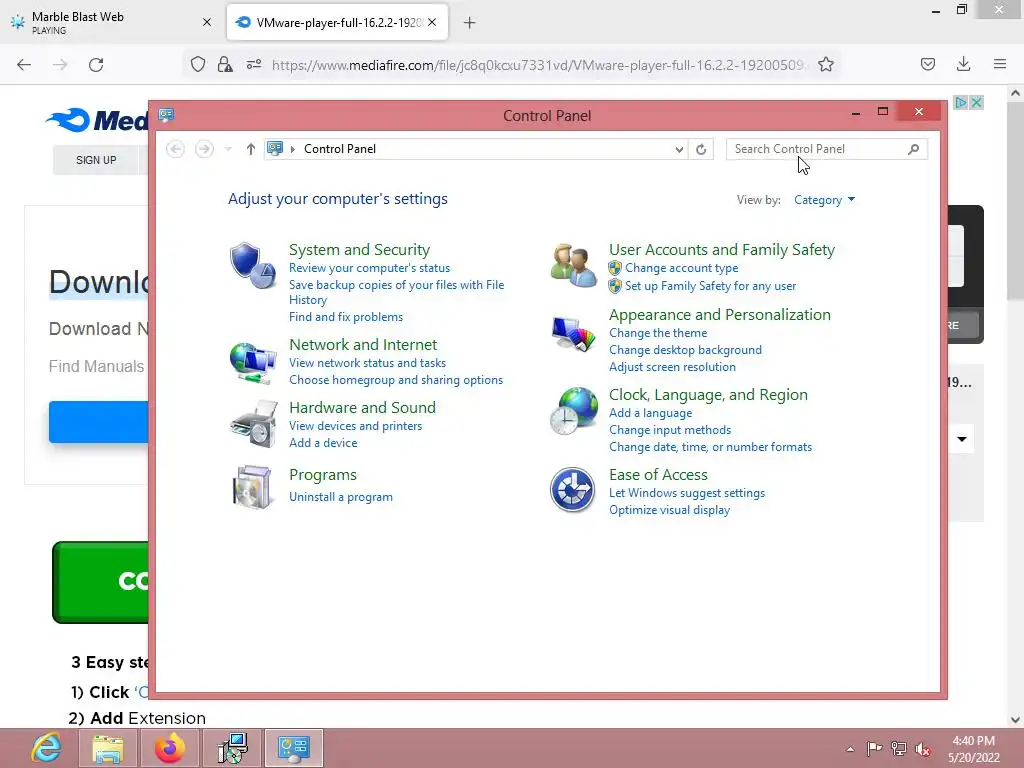
Task: Open User Accounts people icon
Action: (x=573, y=265)
